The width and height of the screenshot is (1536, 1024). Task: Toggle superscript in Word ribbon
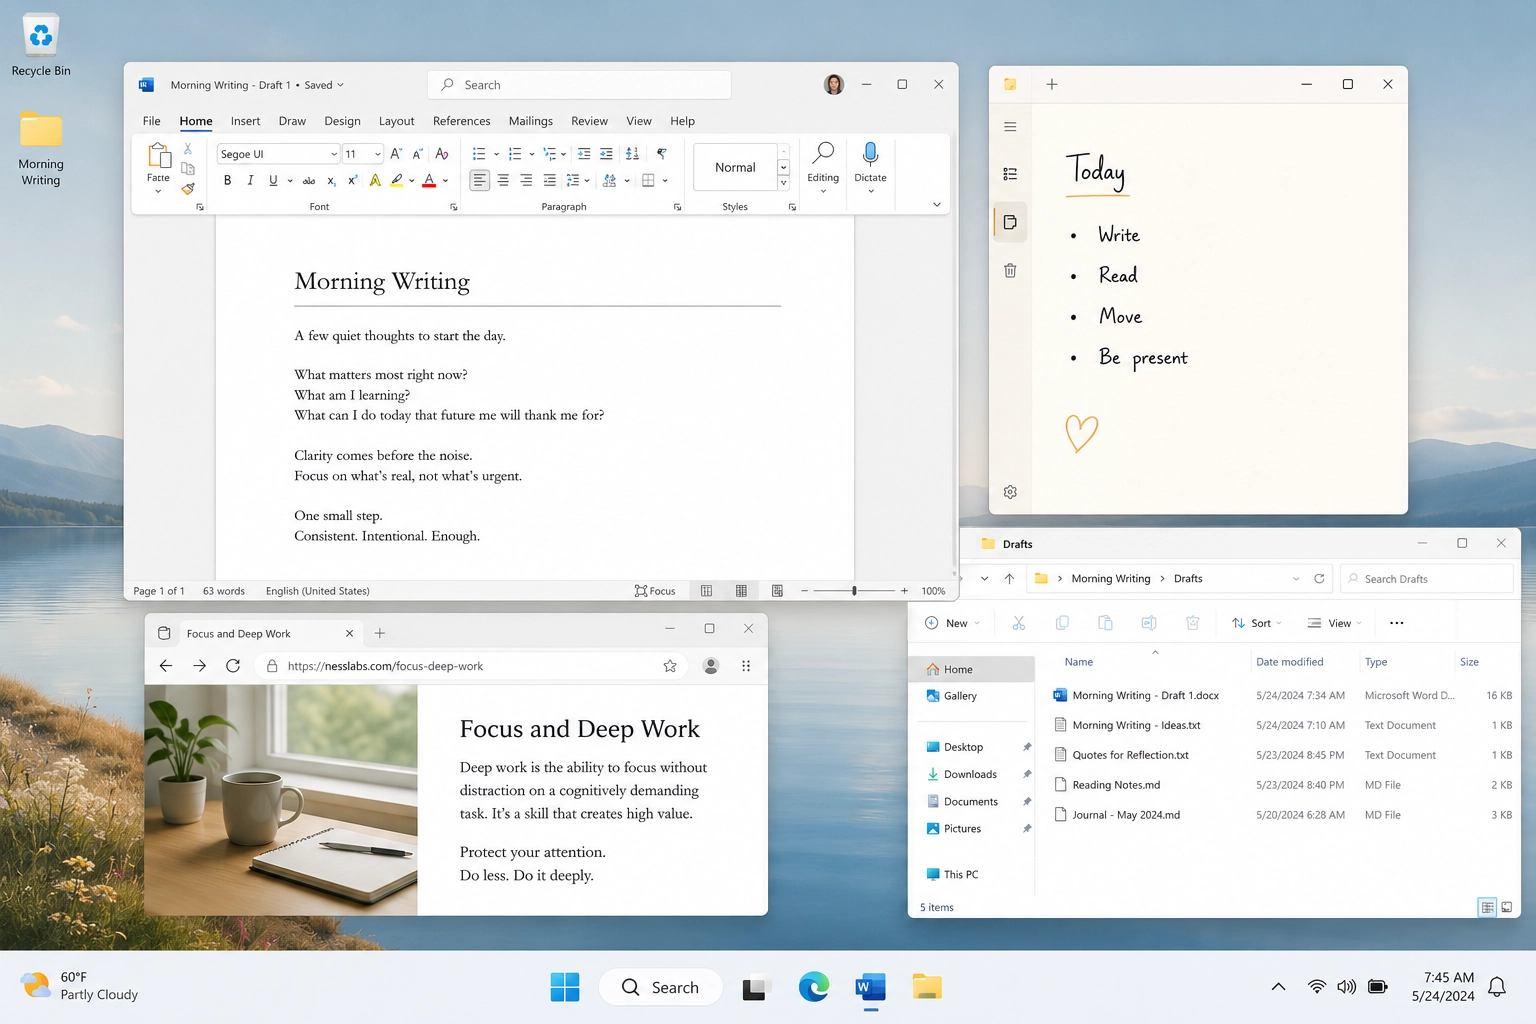352,181
